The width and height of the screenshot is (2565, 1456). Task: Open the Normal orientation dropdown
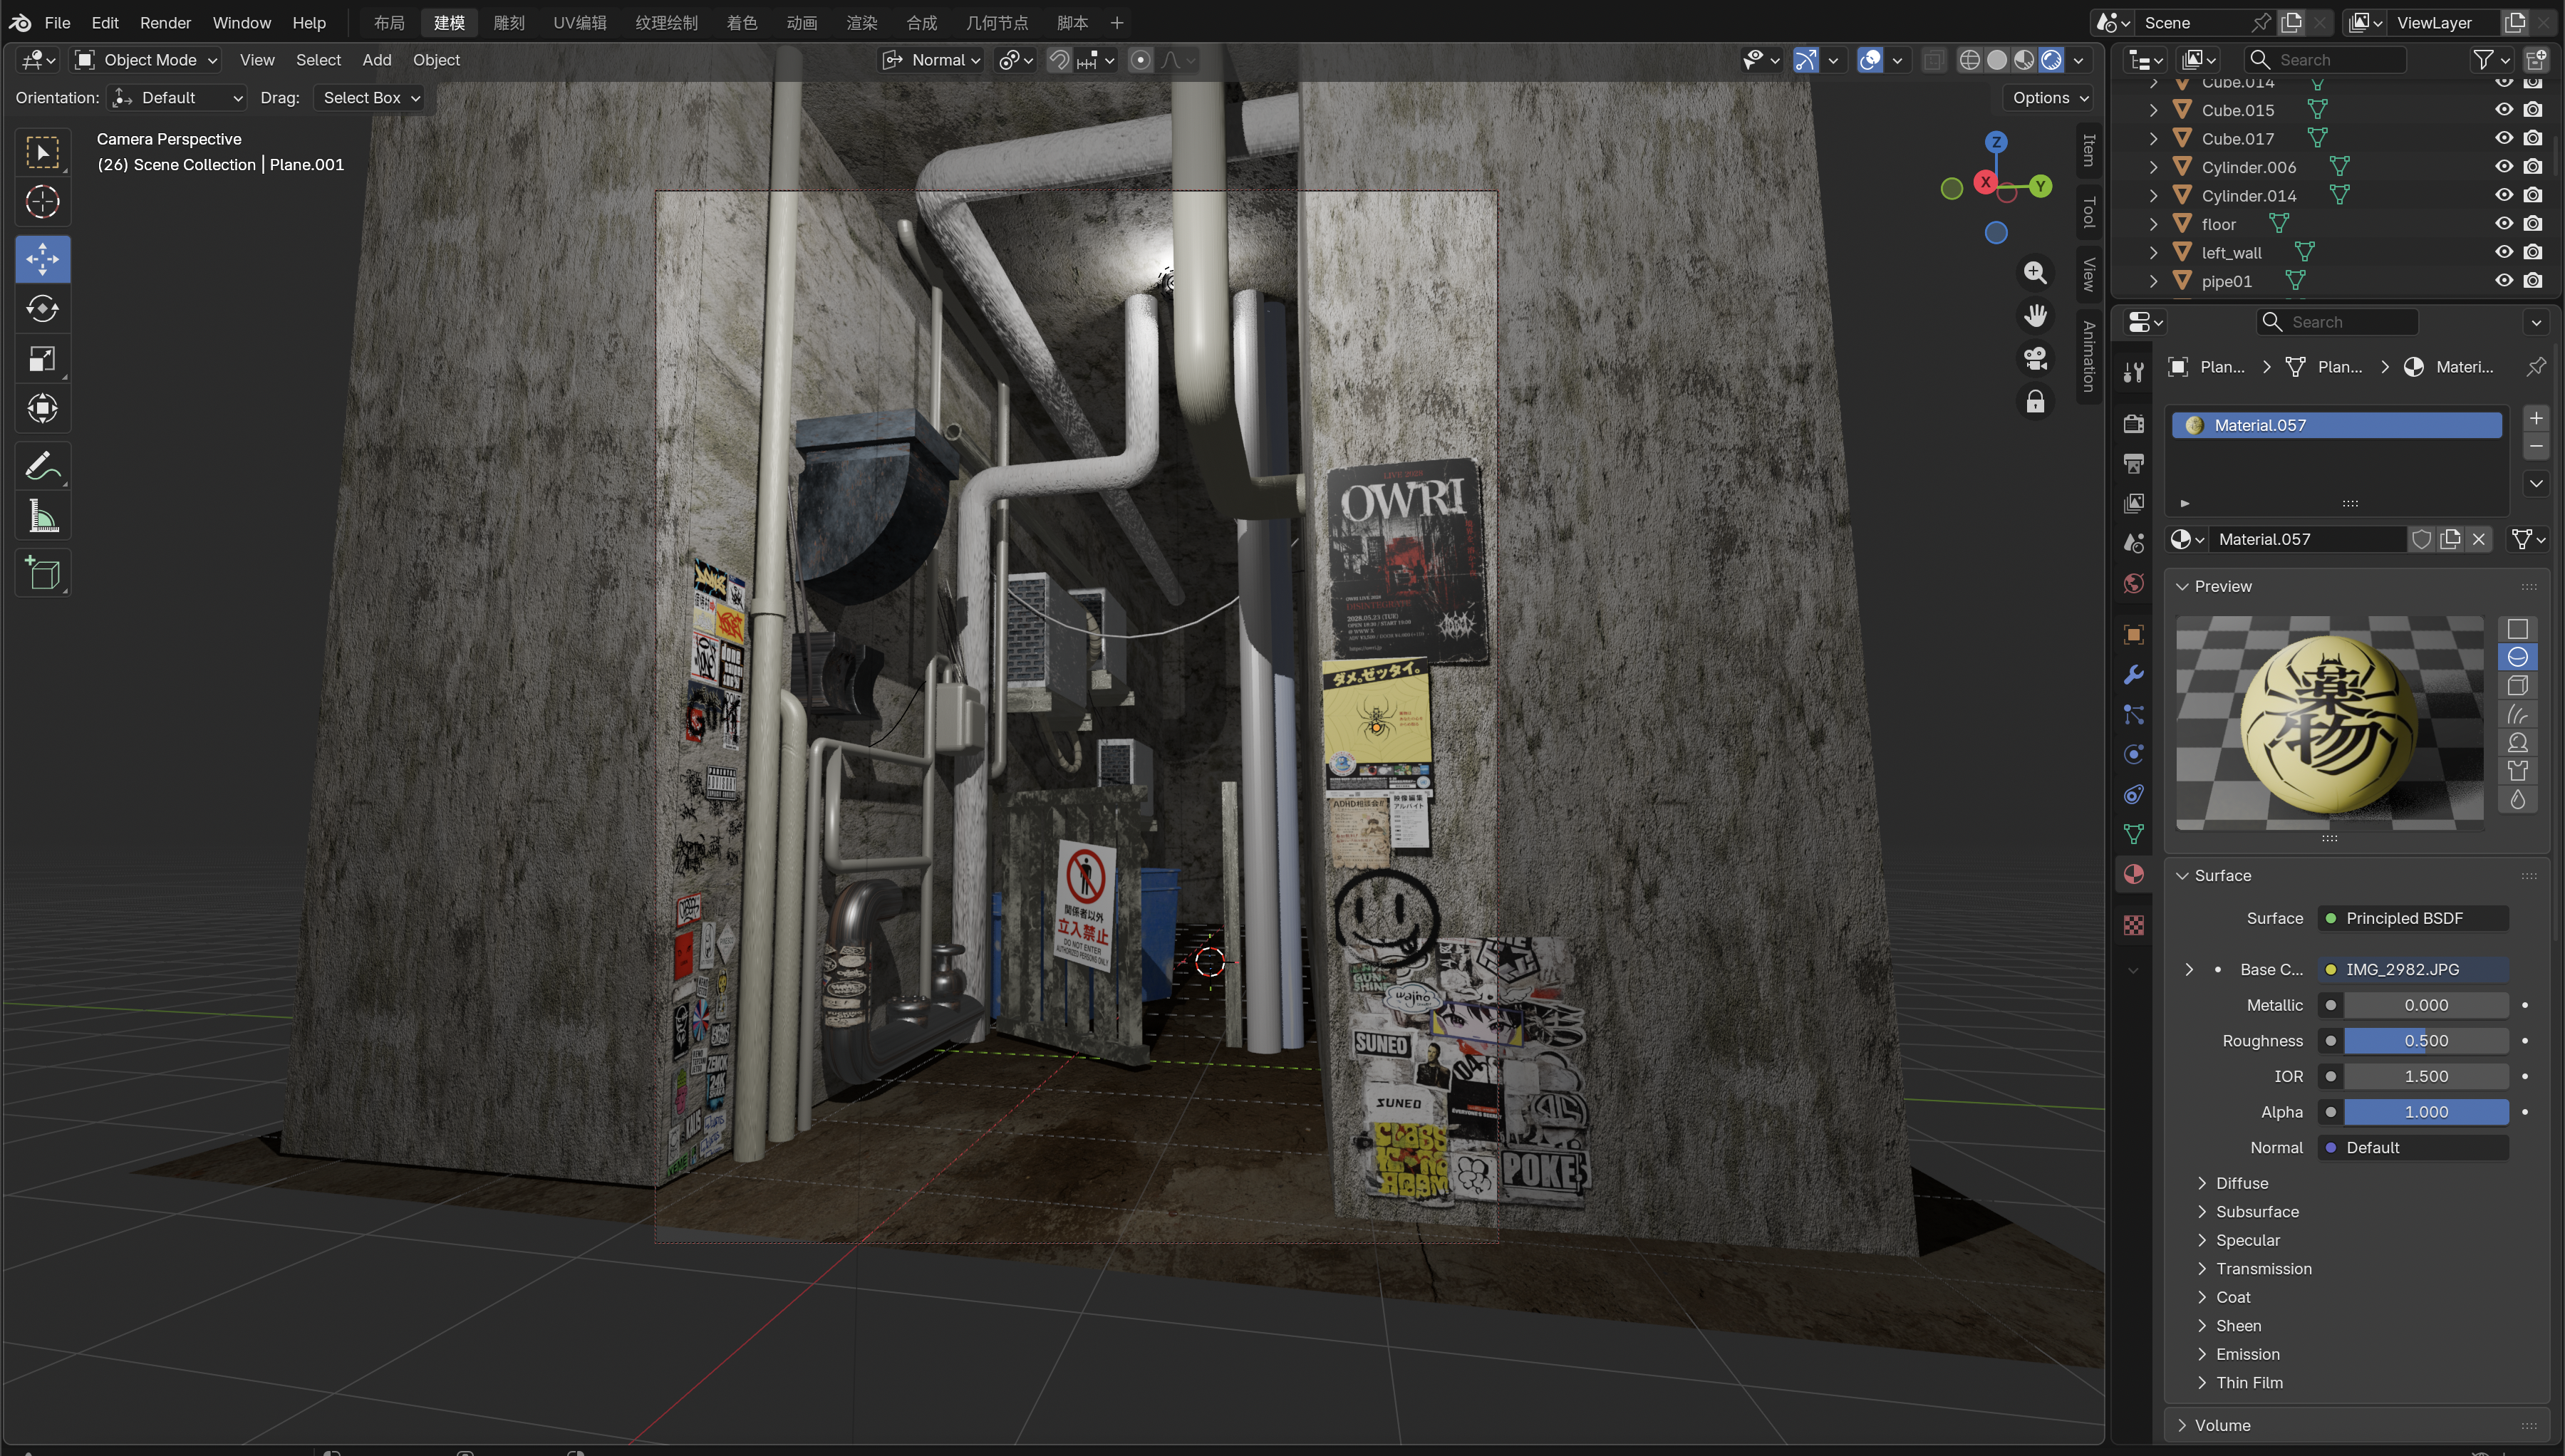coord(932,60)
